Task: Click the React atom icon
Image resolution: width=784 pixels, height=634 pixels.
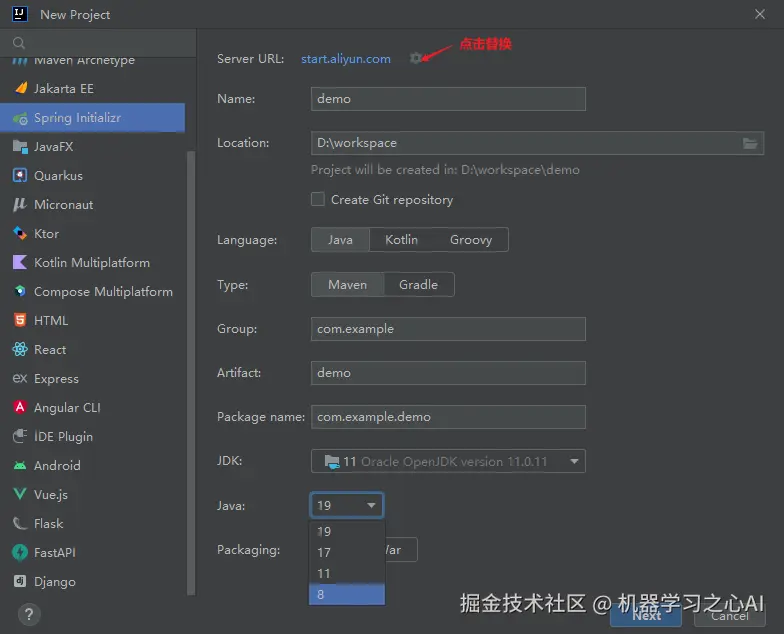Action: (20, 350)
